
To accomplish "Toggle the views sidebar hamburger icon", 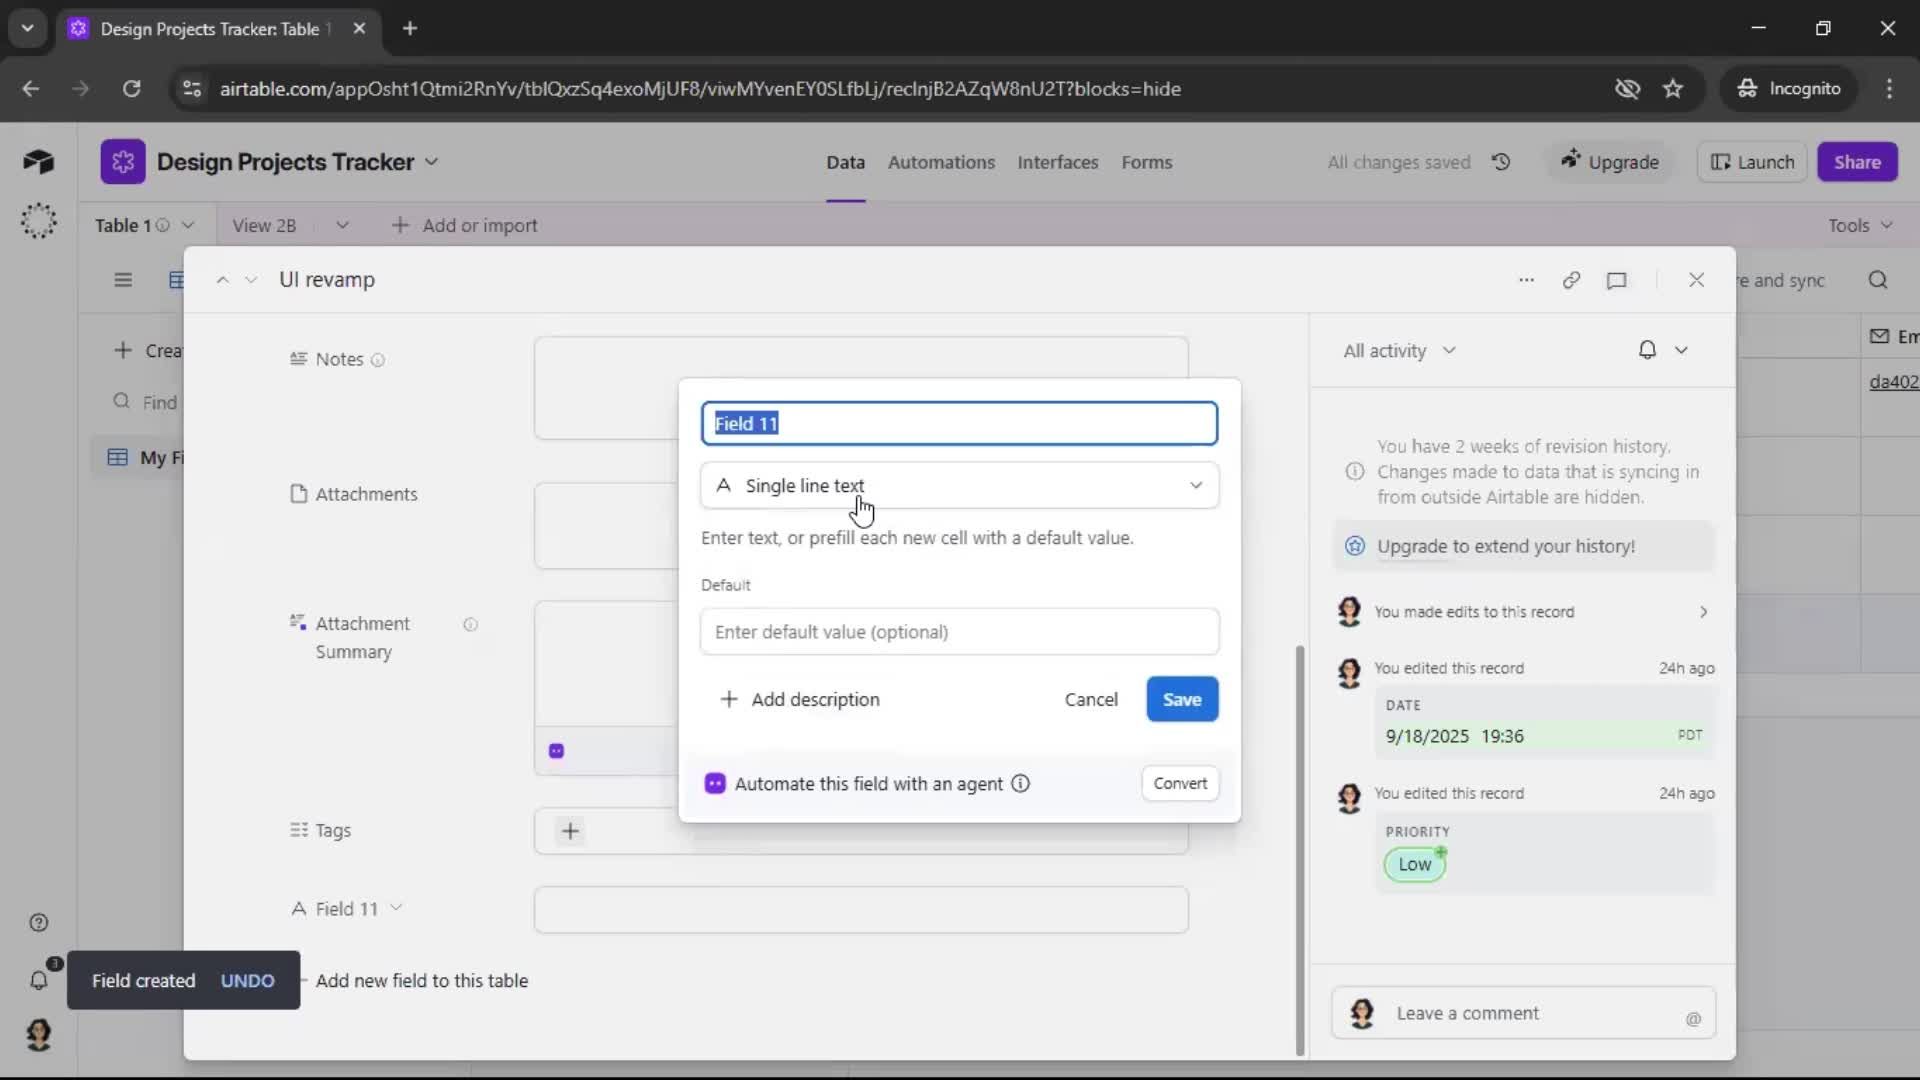I will point(123,280).
